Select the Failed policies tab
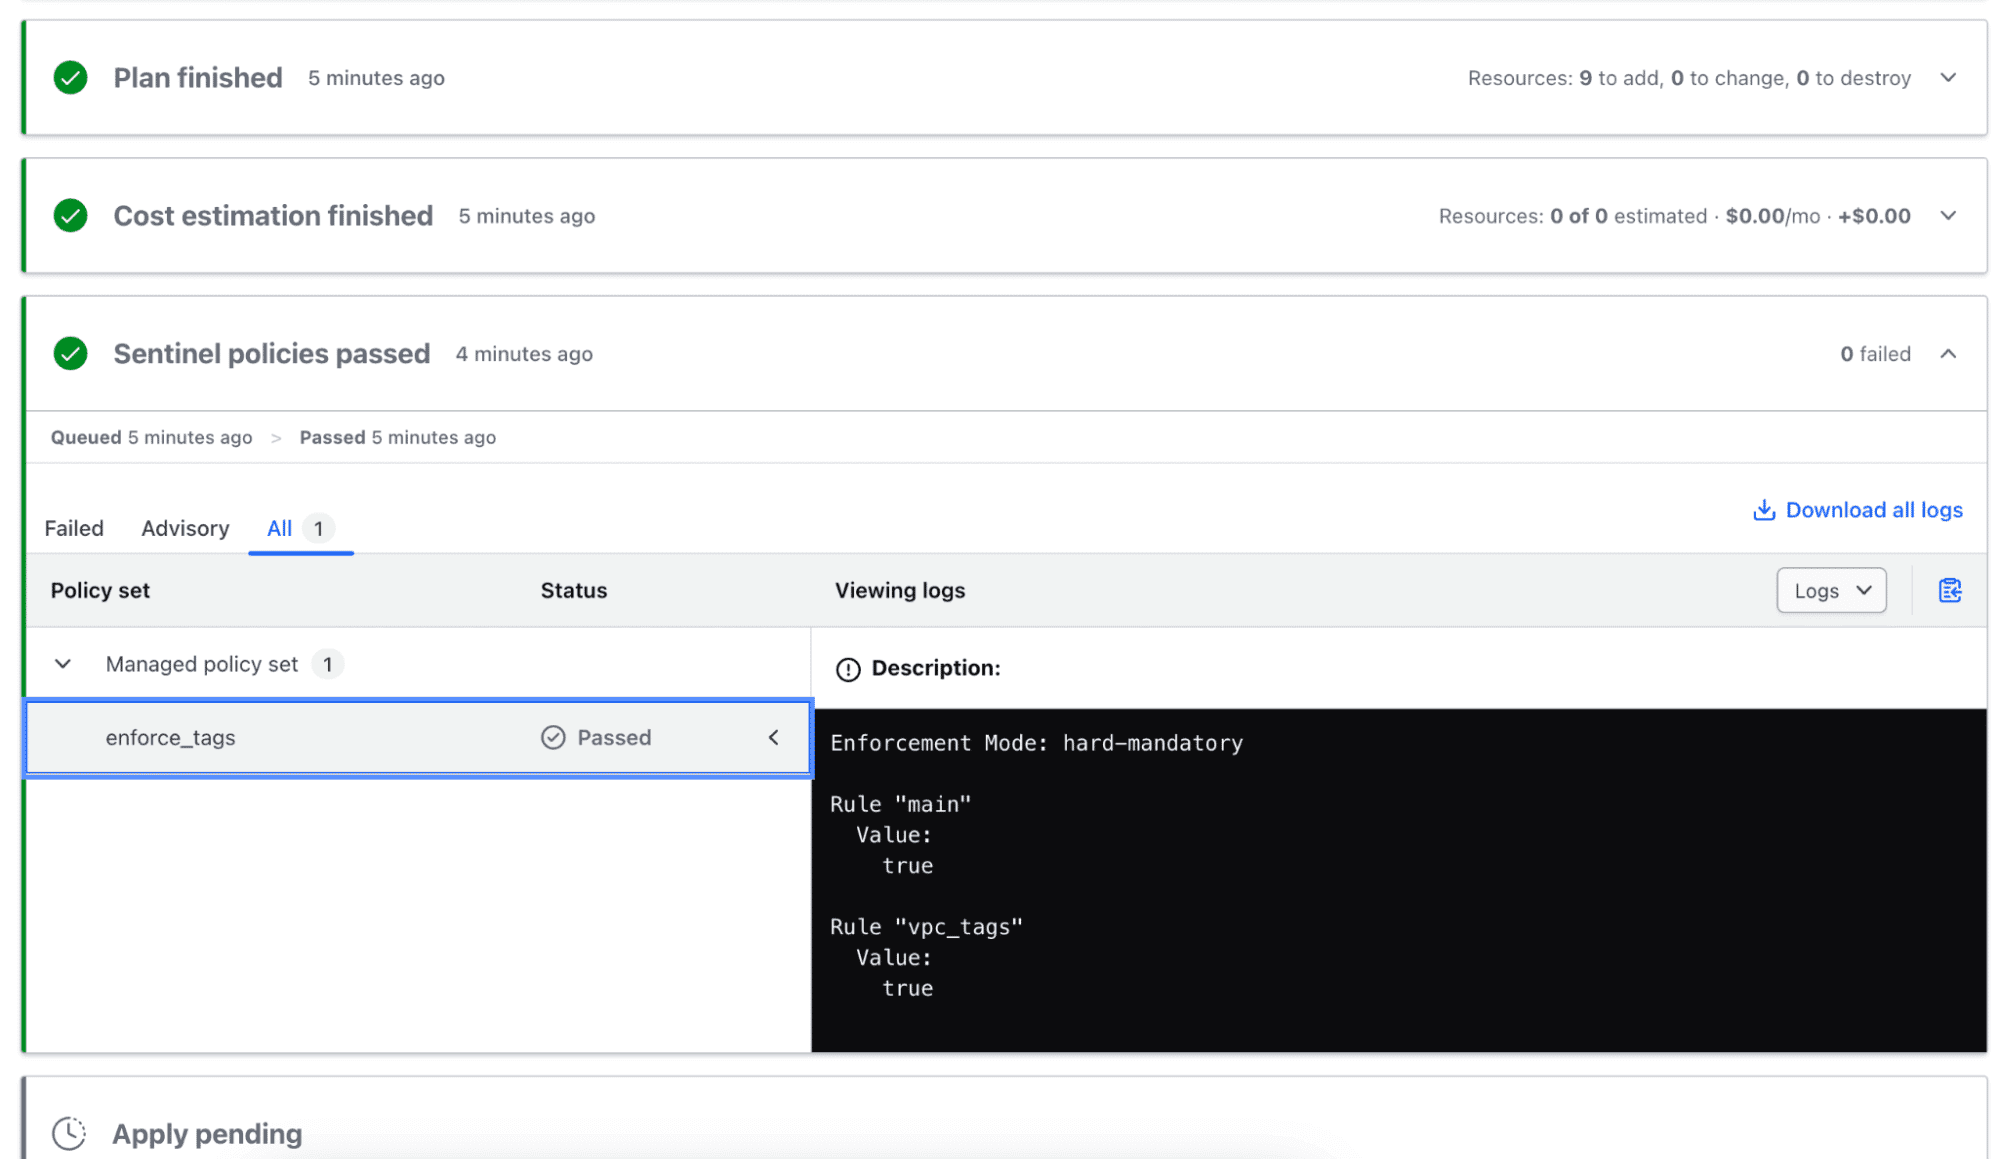Image resolution: width=1999 pixels, height=1159 pixels. 73,528
